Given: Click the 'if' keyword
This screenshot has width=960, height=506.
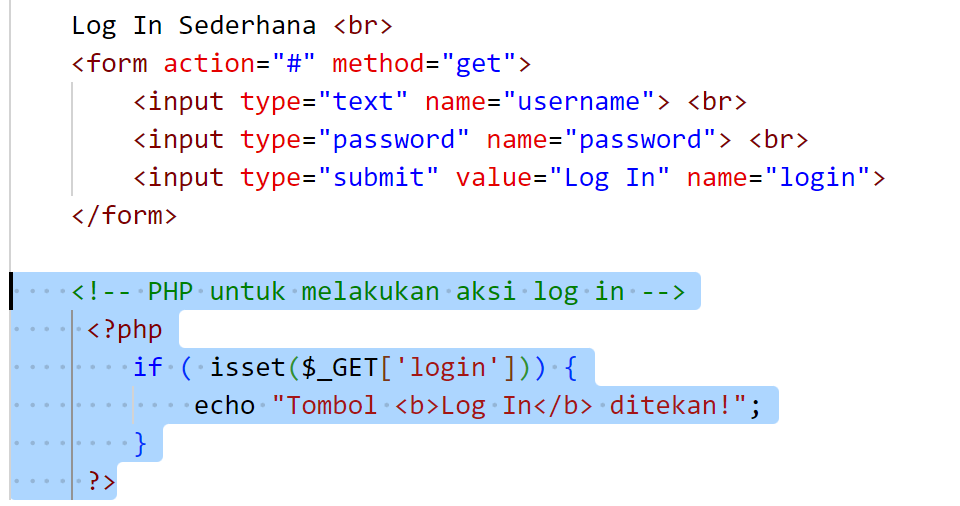Looking at the screenshot, I should [148, 368].
